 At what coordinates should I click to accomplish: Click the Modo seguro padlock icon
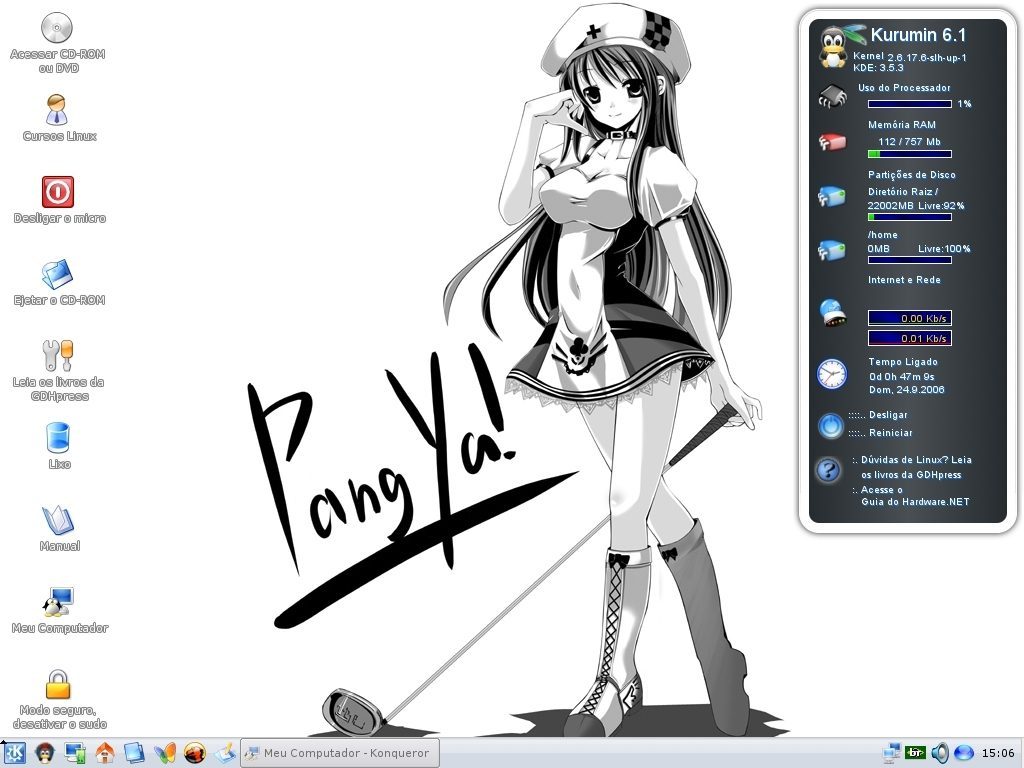pyautogui.click(x=57, y=684)
